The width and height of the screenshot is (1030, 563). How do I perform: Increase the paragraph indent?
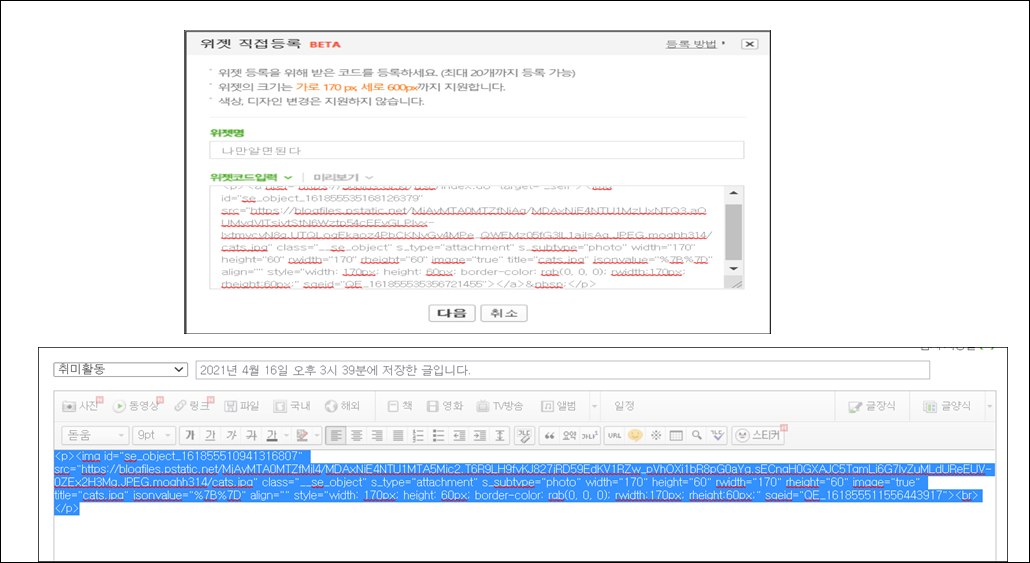(480, 435)
